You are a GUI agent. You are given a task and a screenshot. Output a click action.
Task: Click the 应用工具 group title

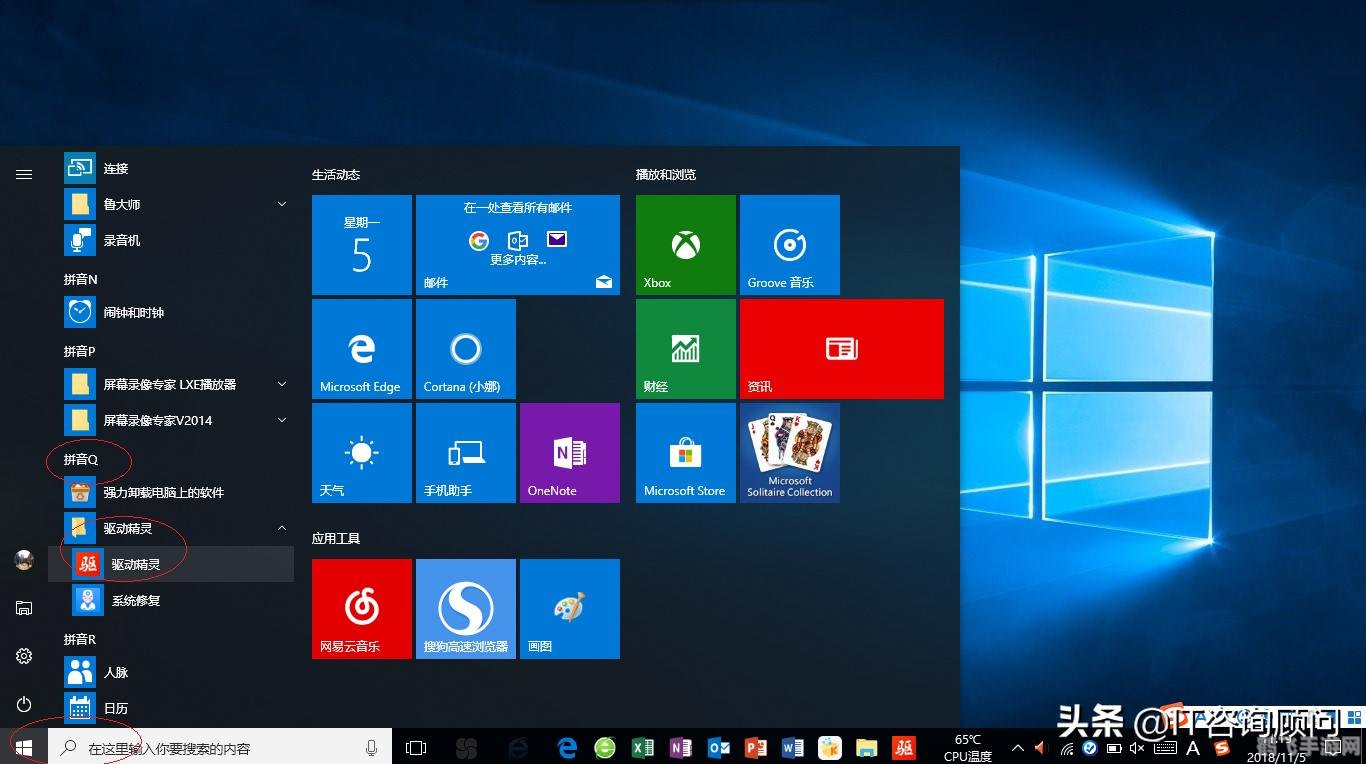[x=336, y=538]
